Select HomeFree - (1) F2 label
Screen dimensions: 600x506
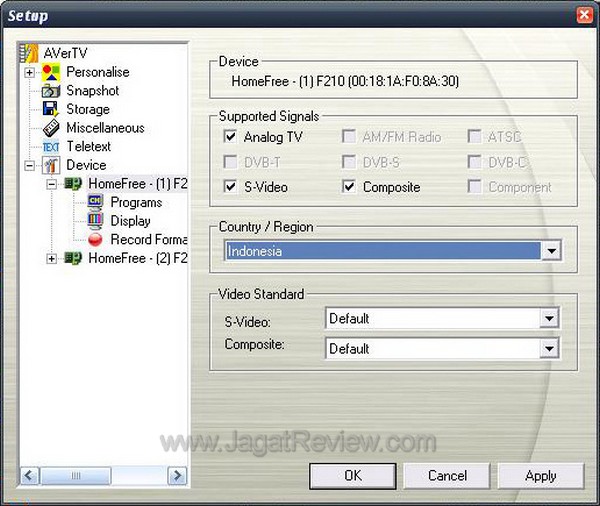coord(138,184)
